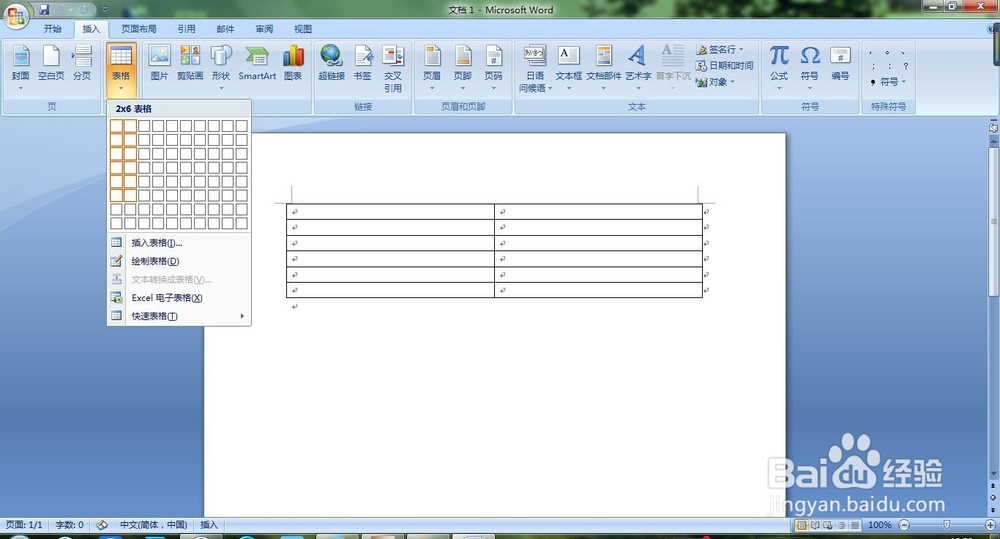1000x539 pixels.
Task: Open special symbols 符号 dropdown
Action: click(889, 82)
